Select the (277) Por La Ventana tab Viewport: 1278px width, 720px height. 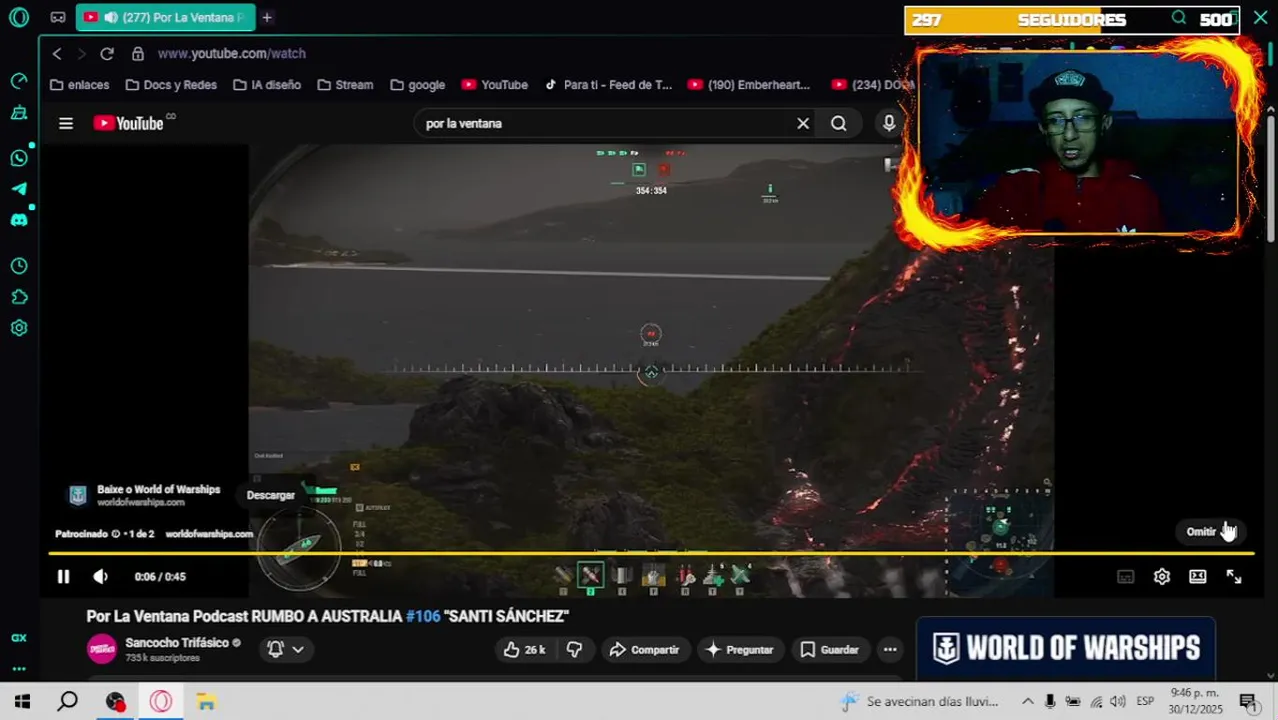tap(165, 17)
